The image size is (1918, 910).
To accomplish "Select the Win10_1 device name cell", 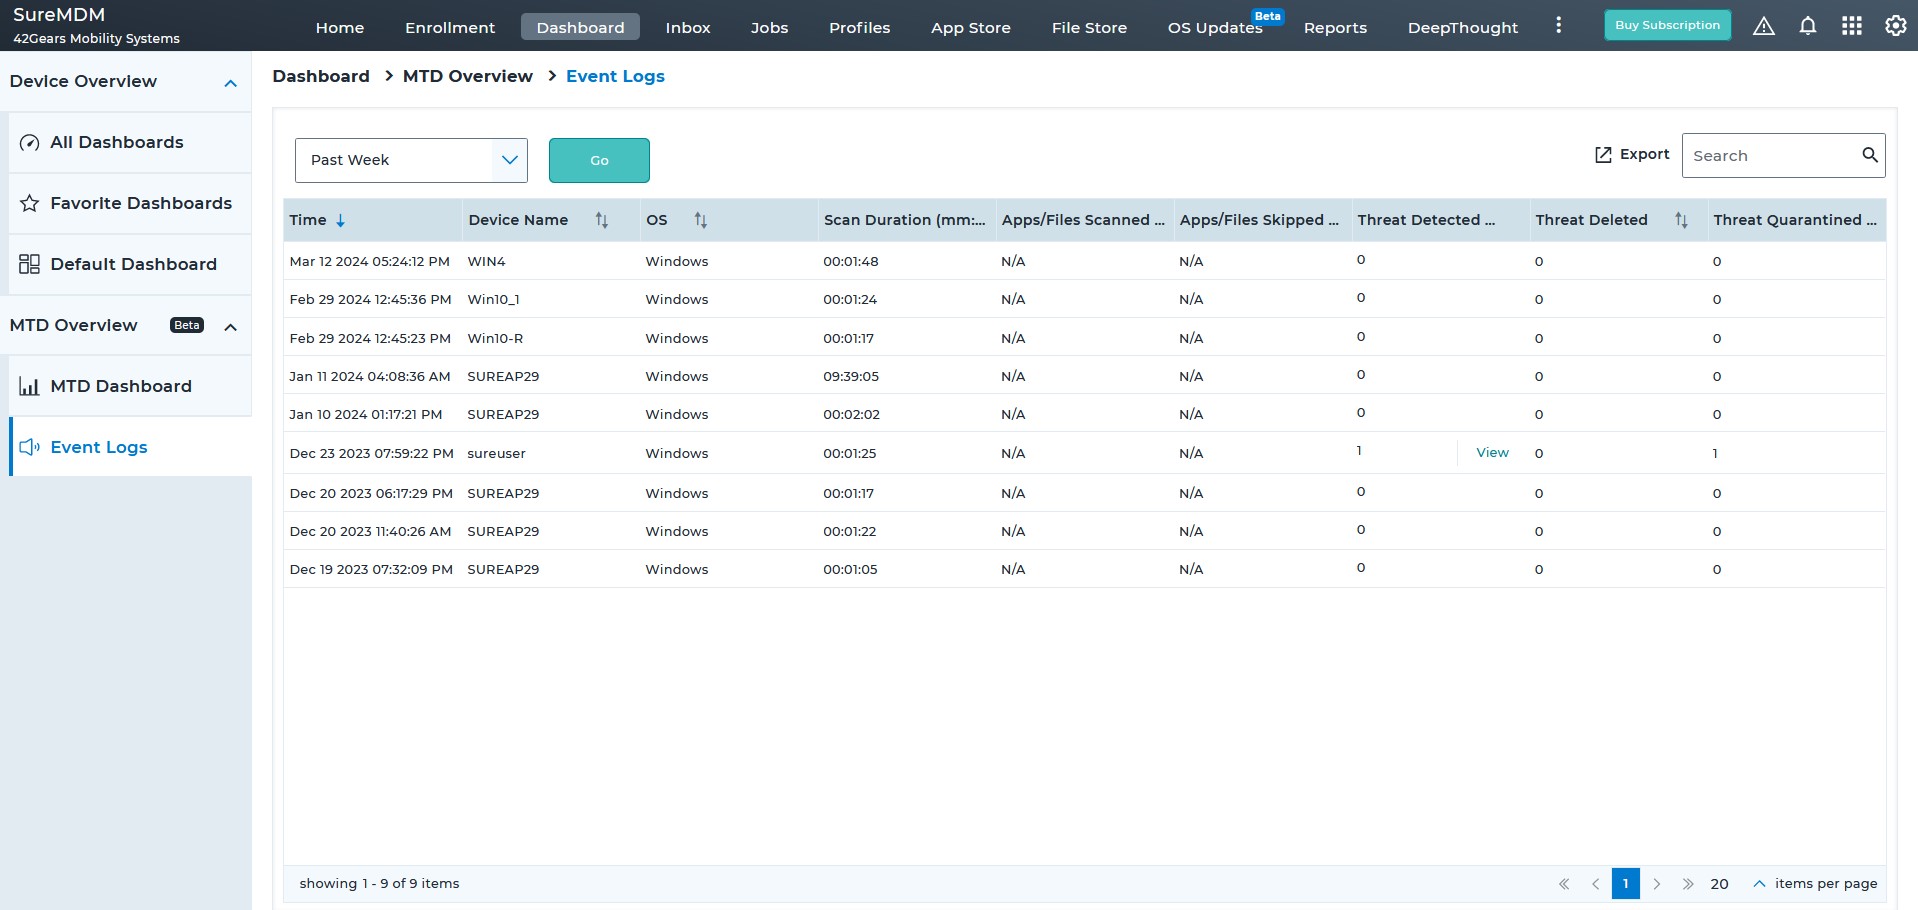I will click(493, 299).
